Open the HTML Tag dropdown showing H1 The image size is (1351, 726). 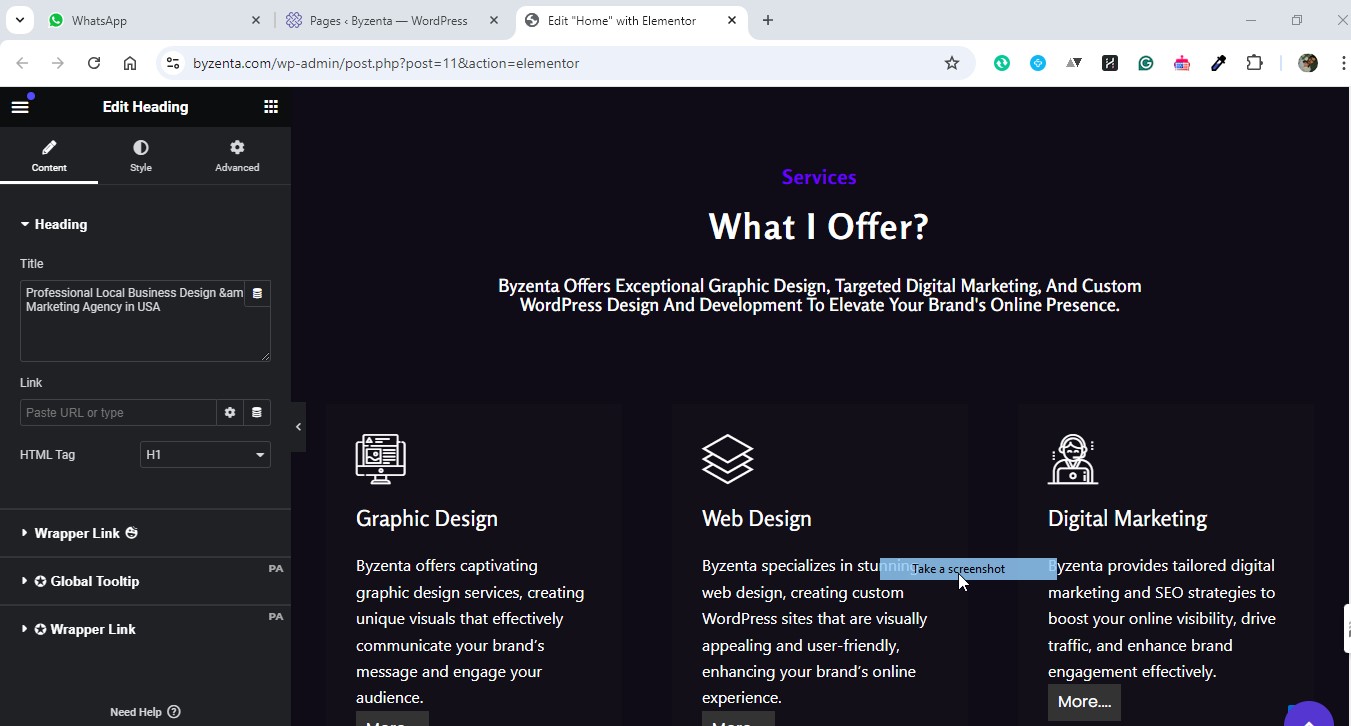(x=204, y=454)
